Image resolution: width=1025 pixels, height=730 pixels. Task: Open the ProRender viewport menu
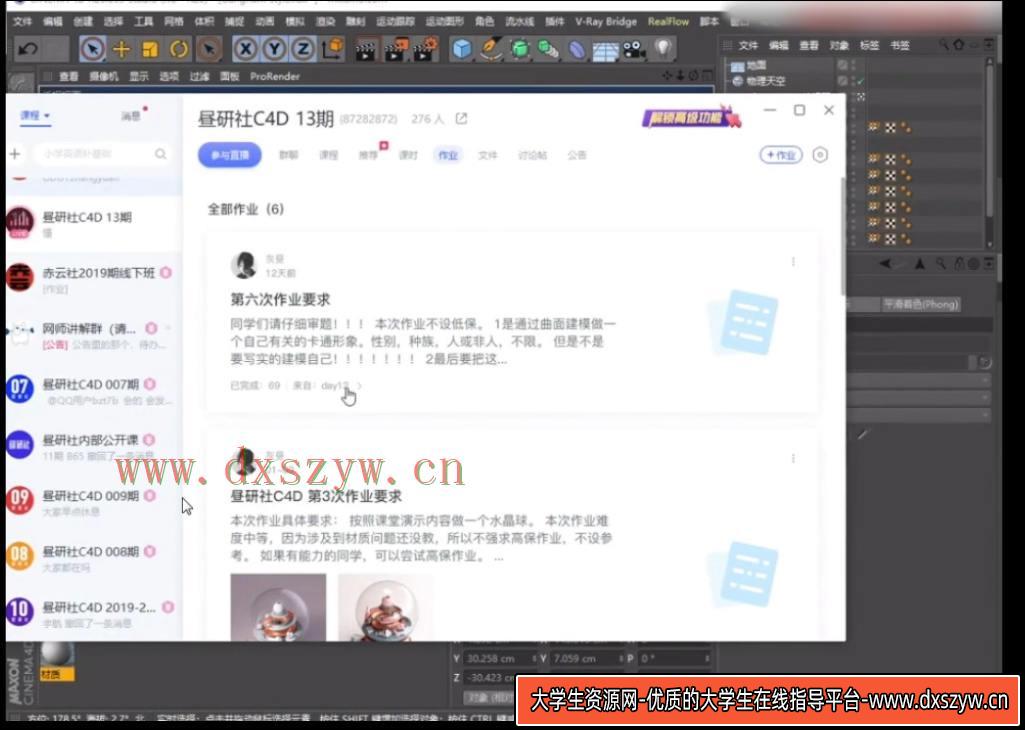coord(275,76)
